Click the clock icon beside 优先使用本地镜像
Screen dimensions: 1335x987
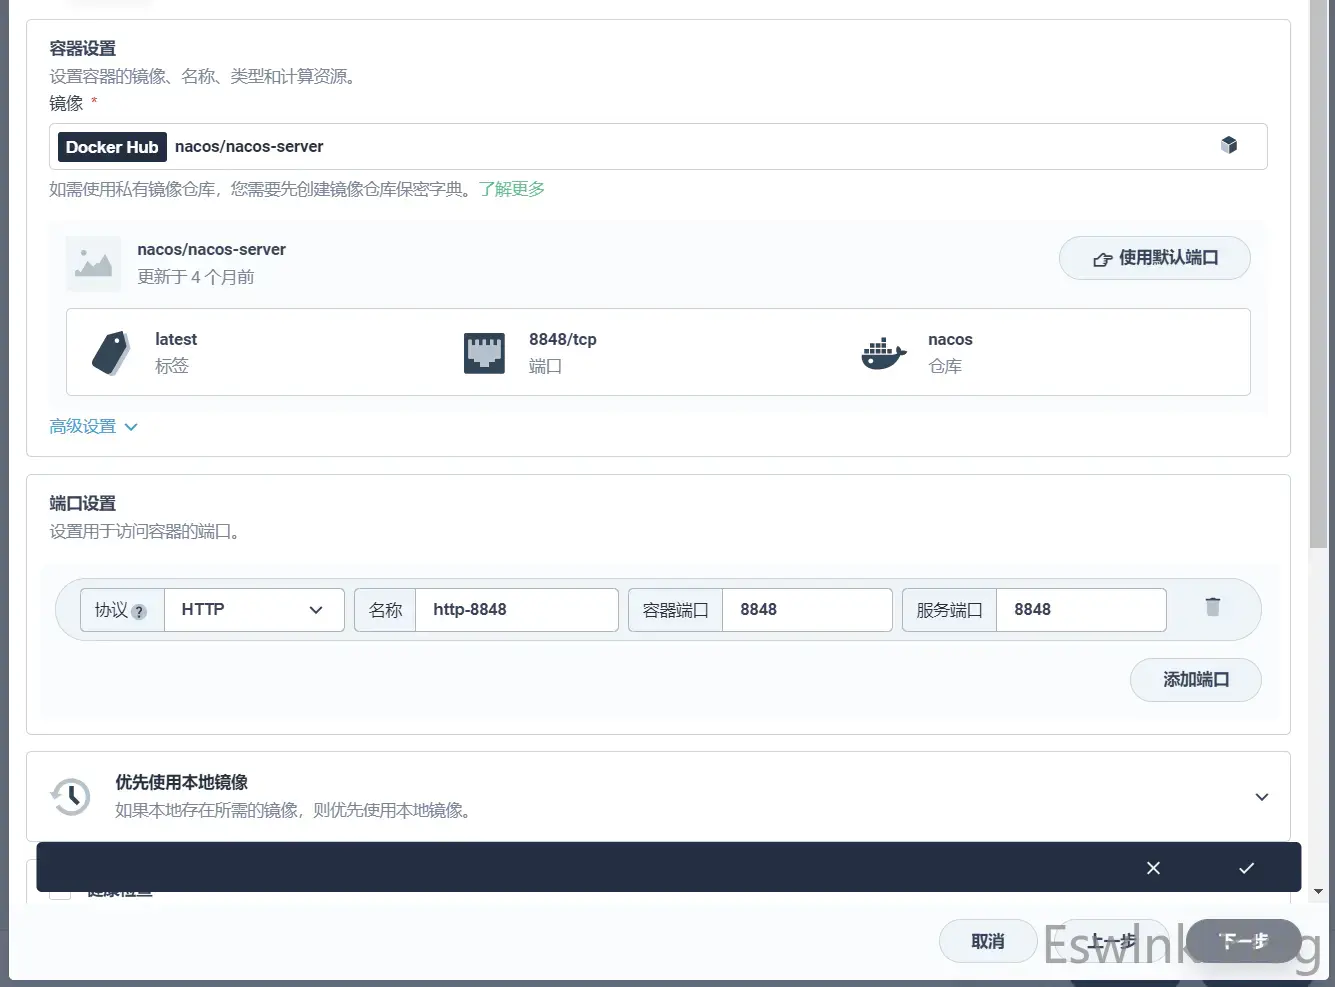pos(71,797)
